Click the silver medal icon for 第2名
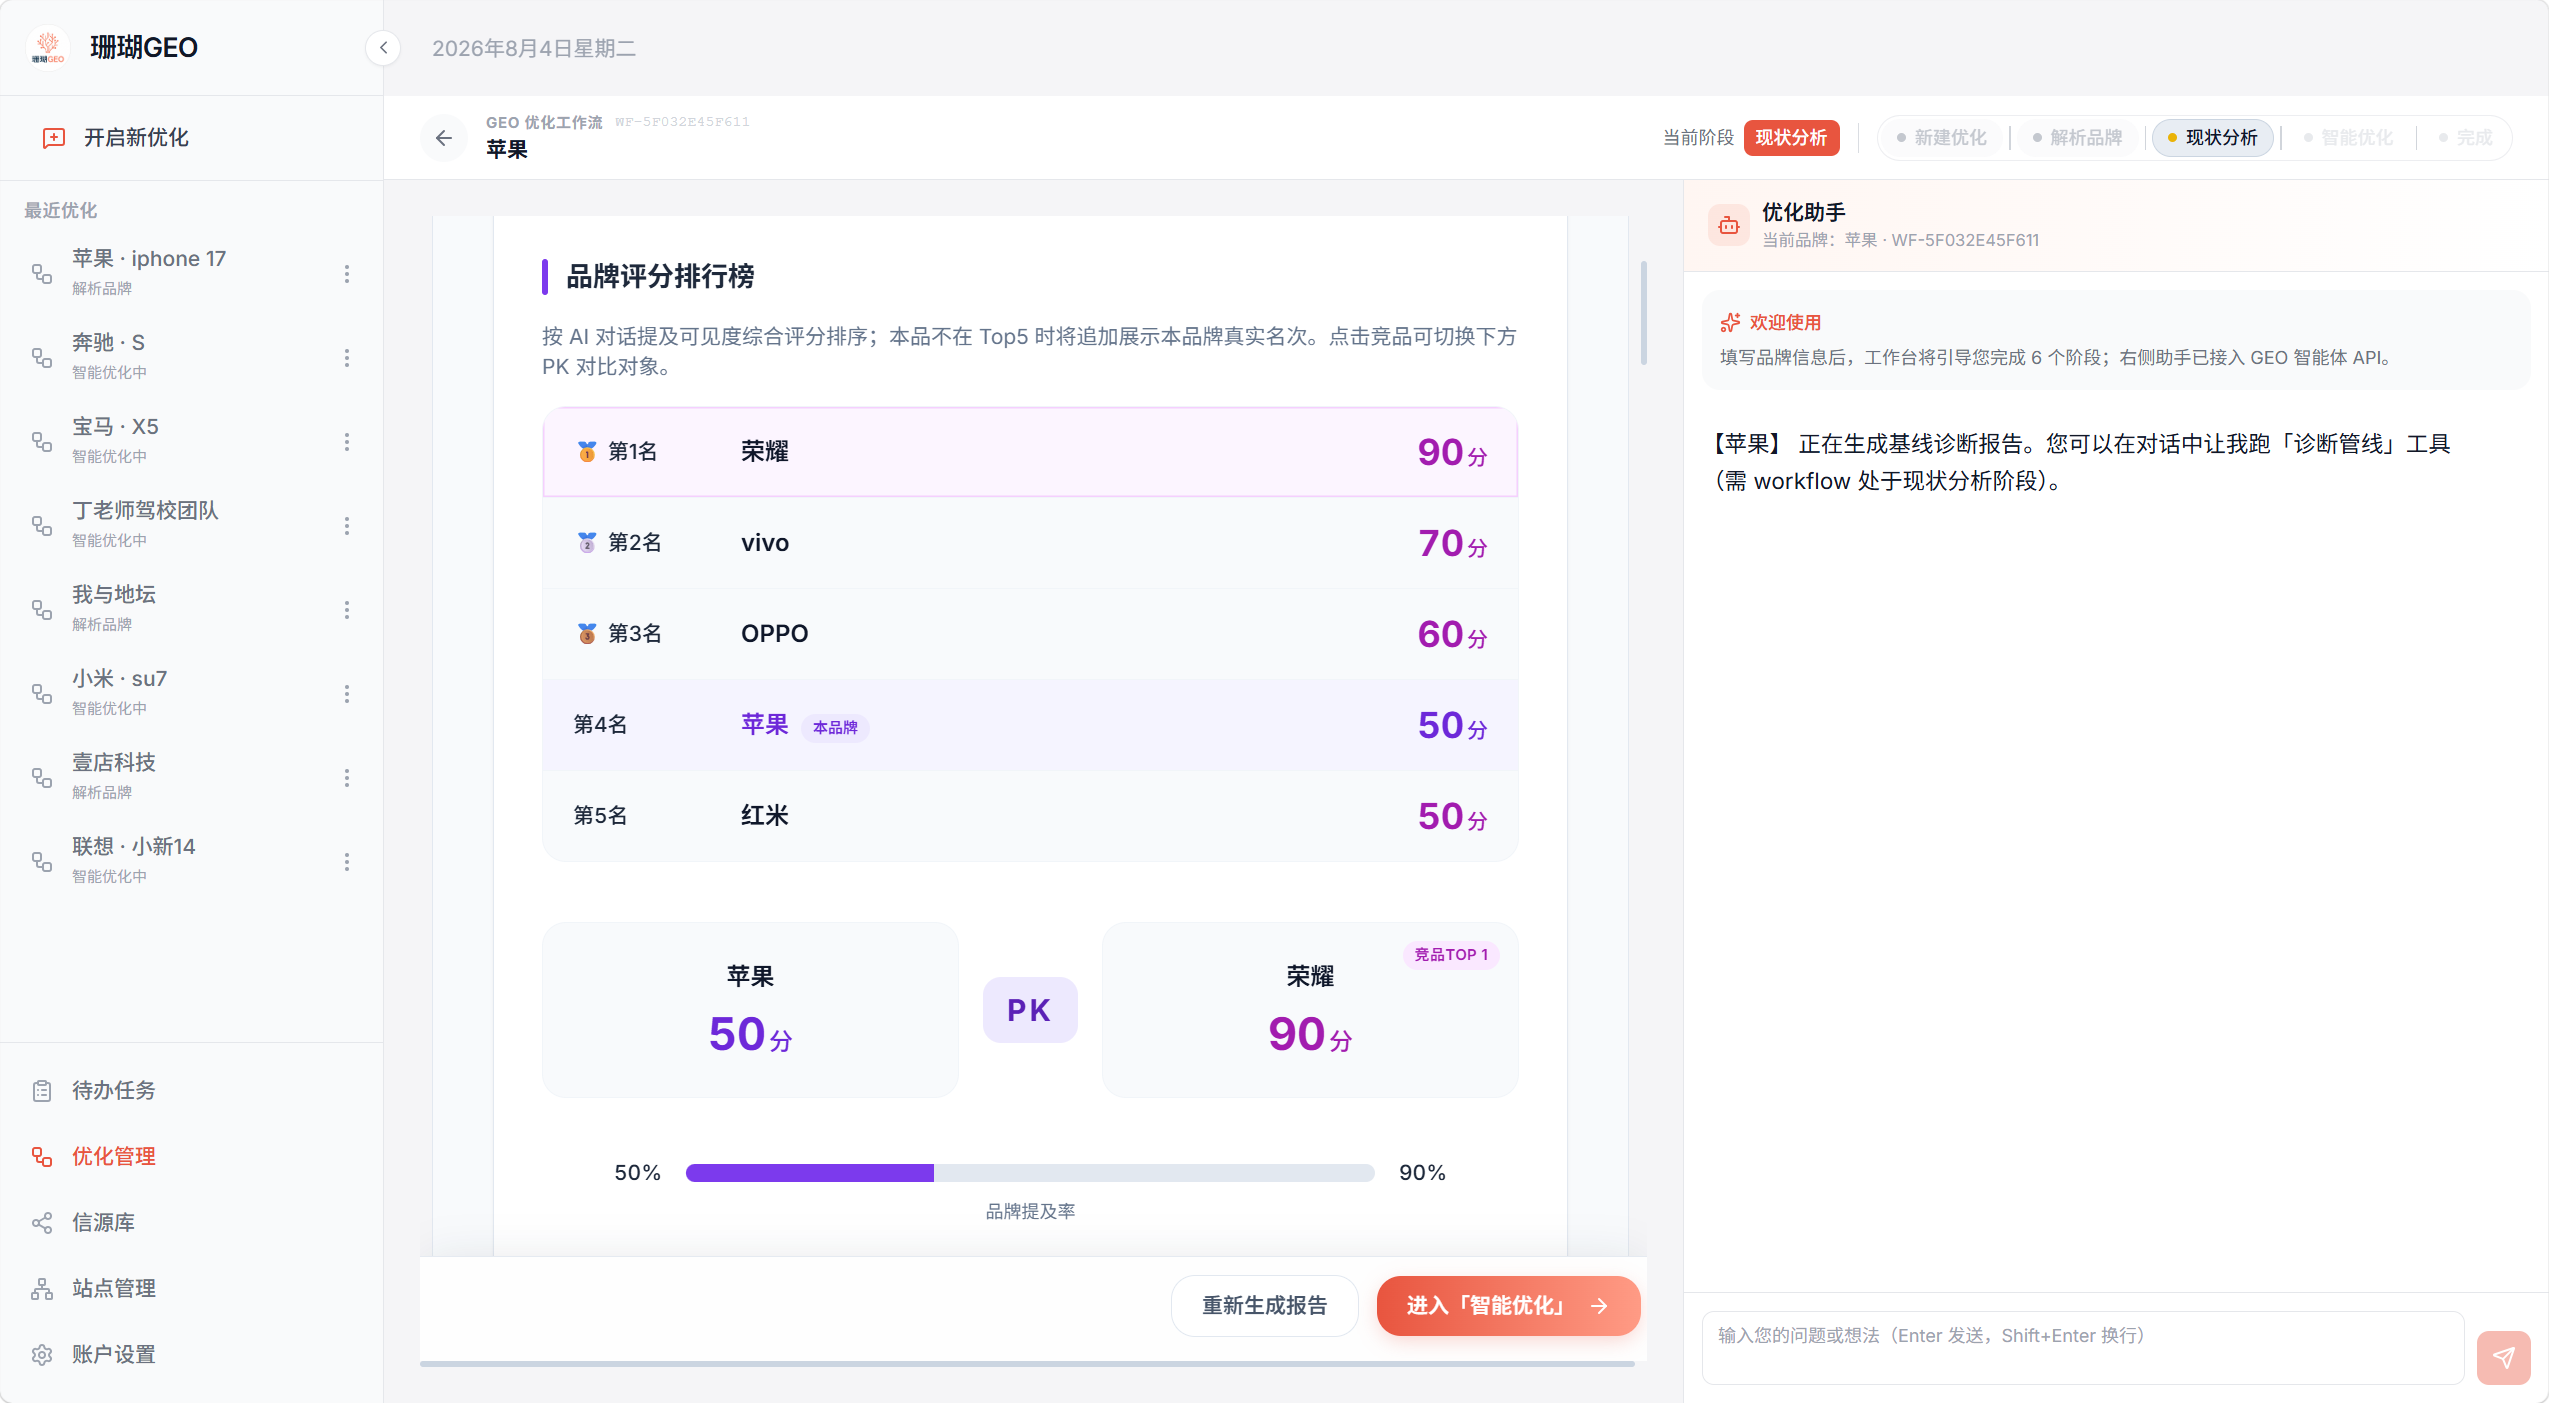This screenshot has width=2549, height=1403. [x=587, y=543]
